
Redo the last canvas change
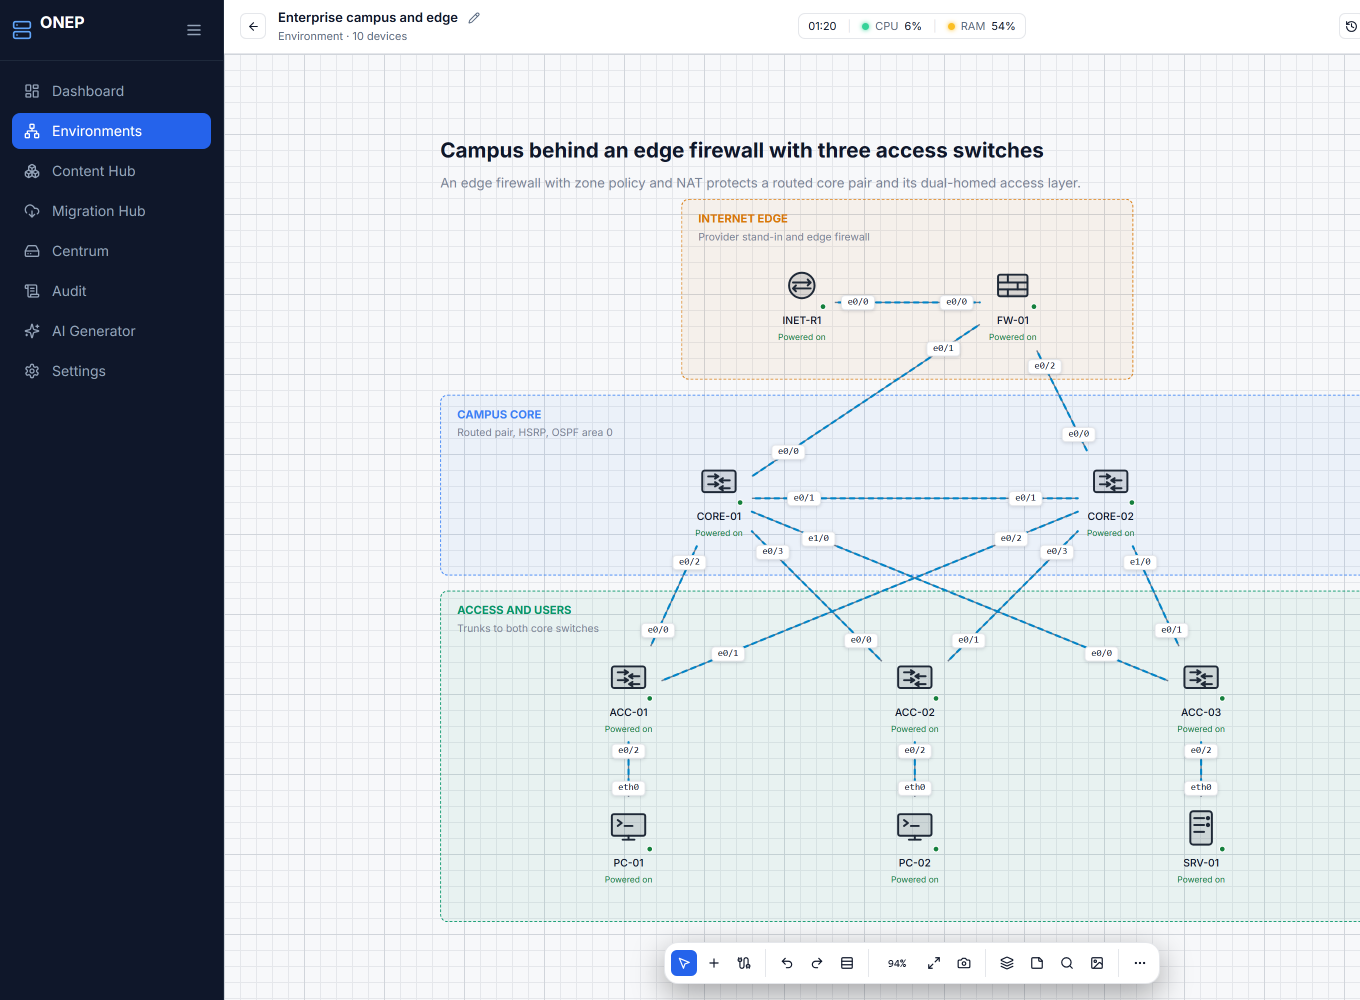[817, 963]
